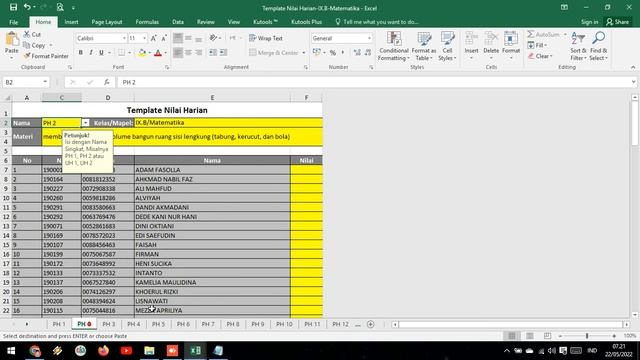Increase the indent

[x=223, y=53]
